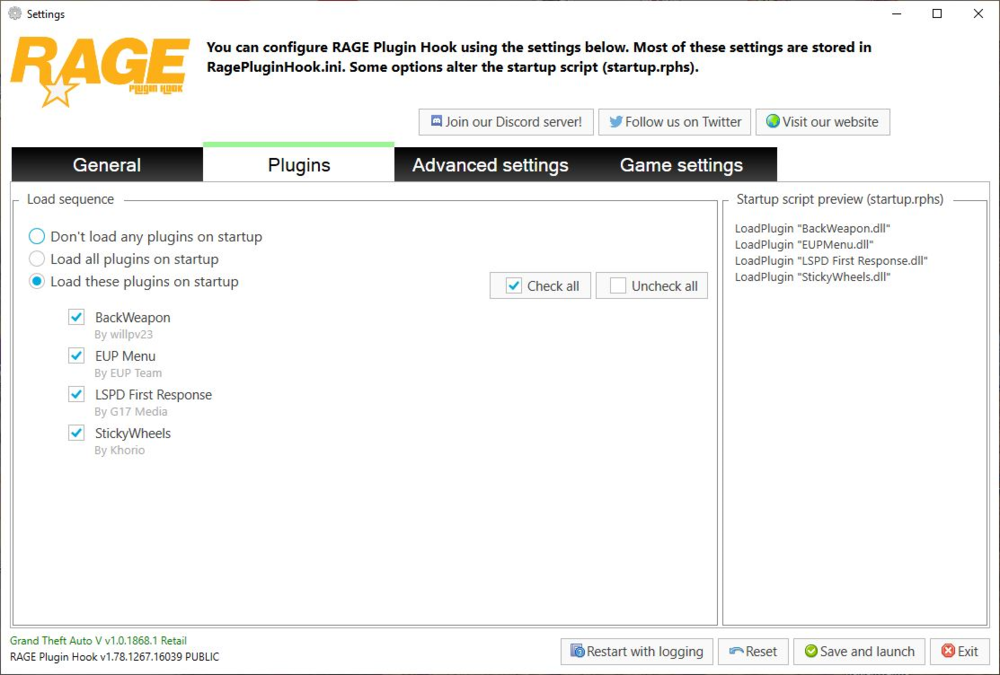Click the camera icon on Restart with logging
Screen dimensions: 1000x675
pos(577,651)
